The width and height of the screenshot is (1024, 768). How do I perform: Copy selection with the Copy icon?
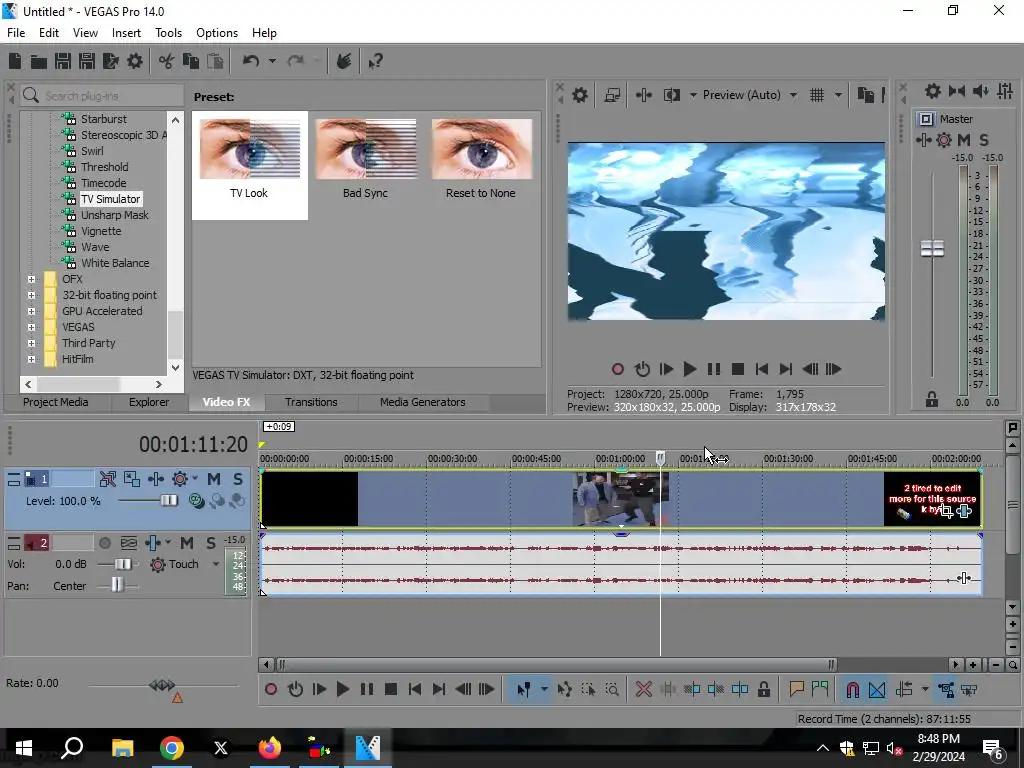tap(191, 61)
